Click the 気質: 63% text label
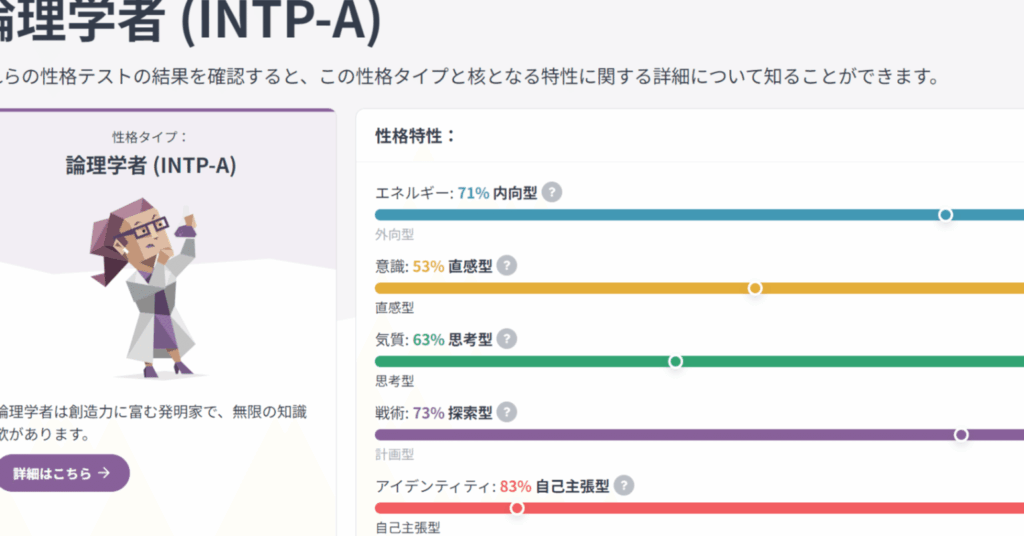 410,340
